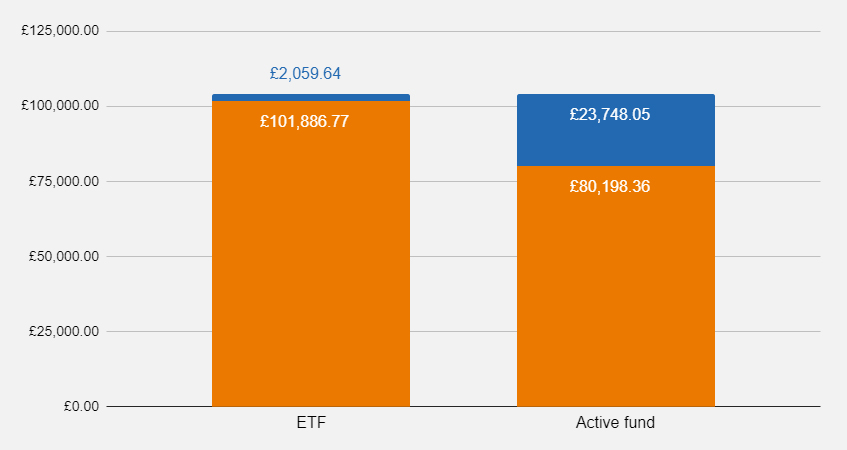Click the £25,000.00 y-axis label

63,331
